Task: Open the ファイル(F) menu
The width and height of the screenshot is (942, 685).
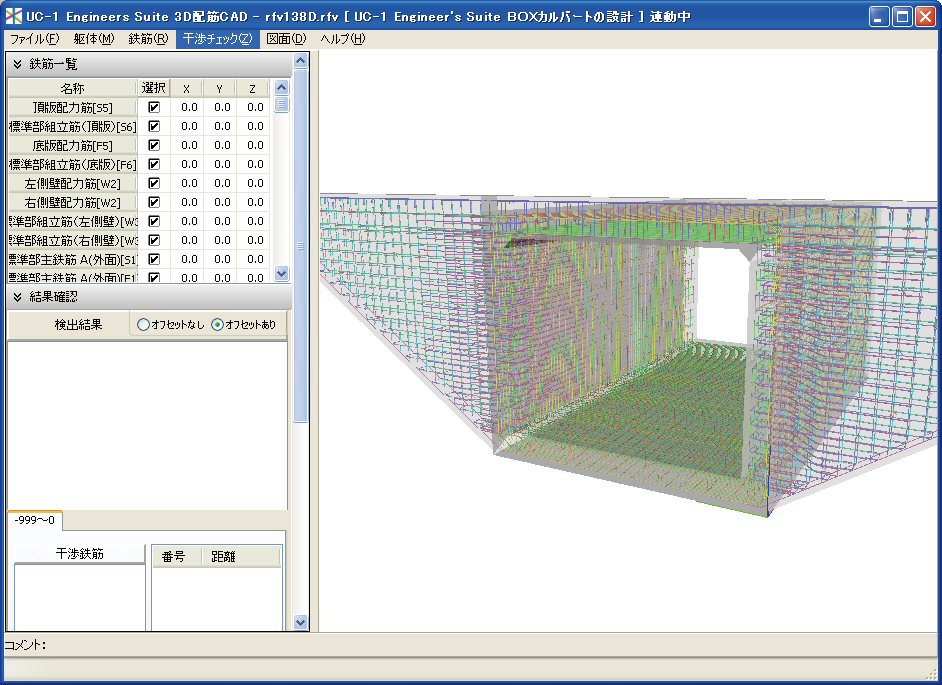Action: 34,39
